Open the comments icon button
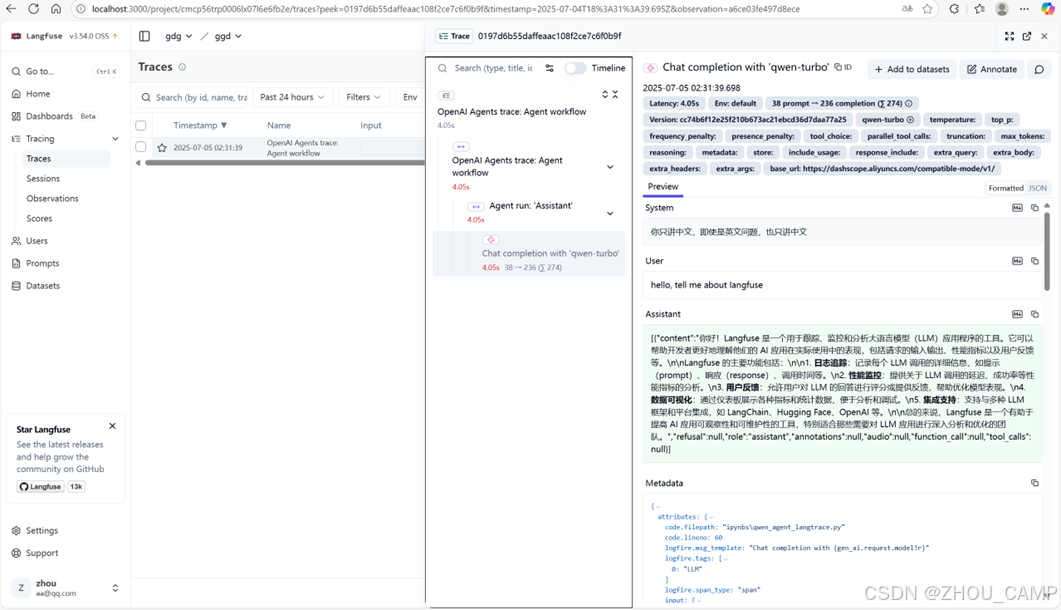 (x=1039, y=69)
